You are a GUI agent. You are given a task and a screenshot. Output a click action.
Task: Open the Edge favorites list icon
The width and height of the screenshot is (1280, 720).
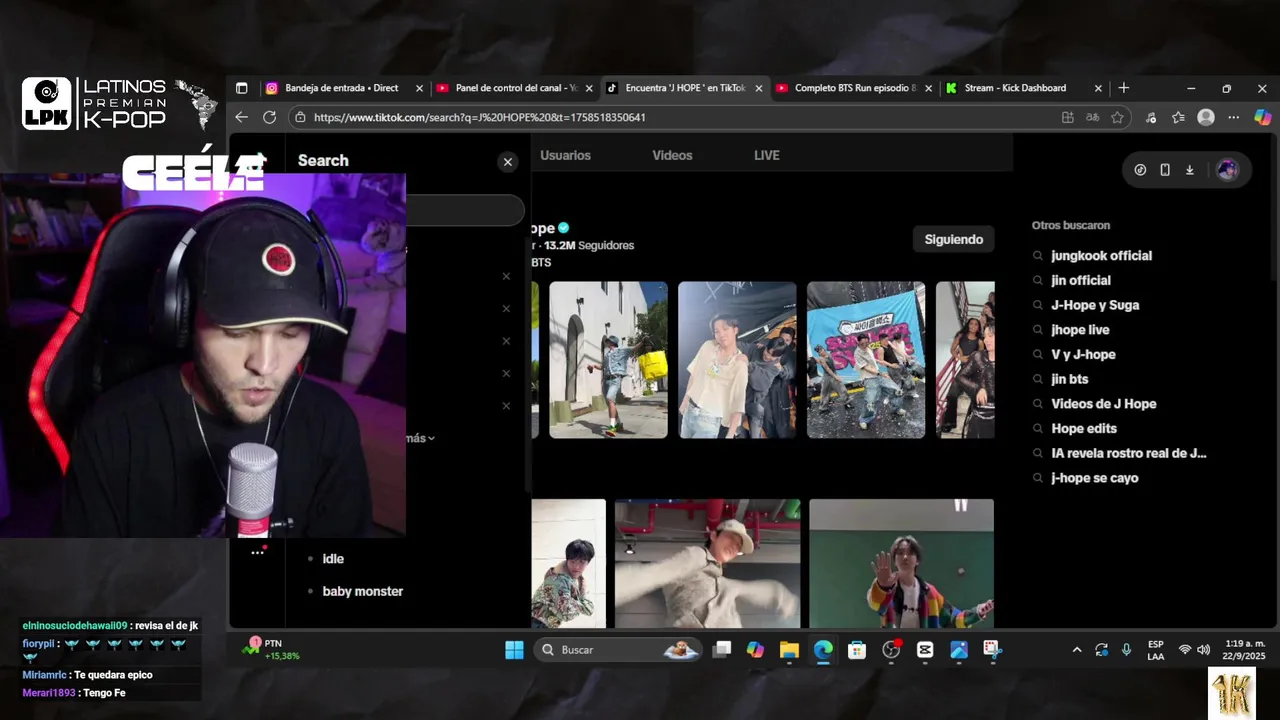(1178, 117)
